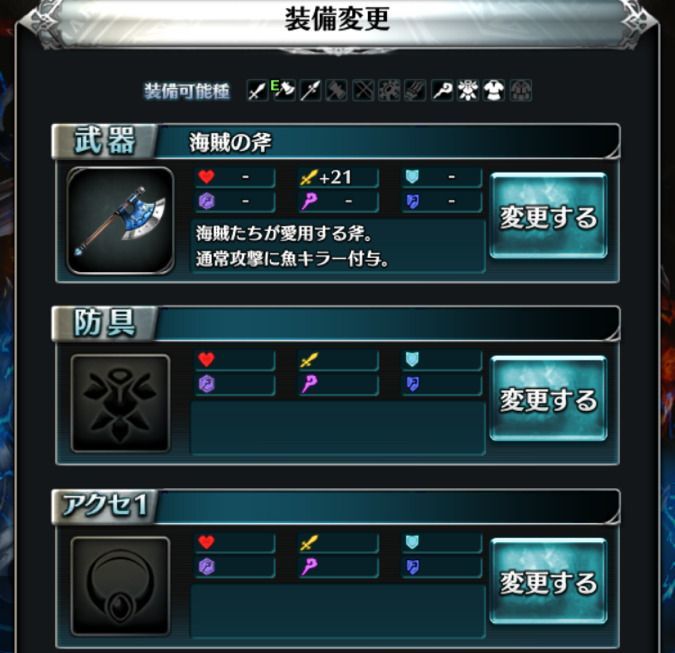Select the 防具 section header
675x653 pixels.
[x=105, y=324]
